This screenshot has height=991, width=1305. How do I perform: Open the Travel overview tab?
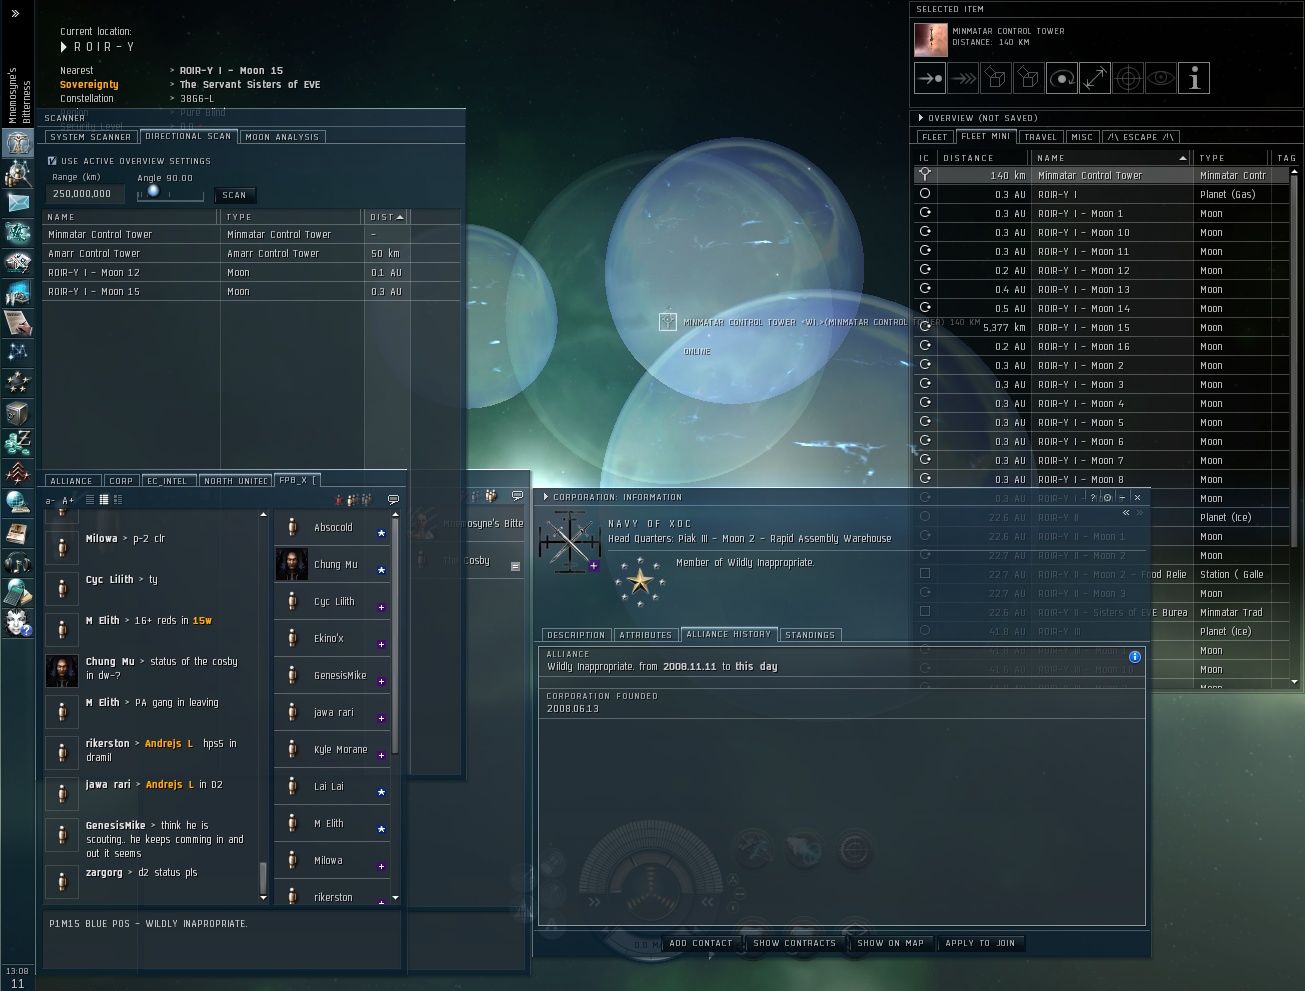click(x=1040, y=137)
